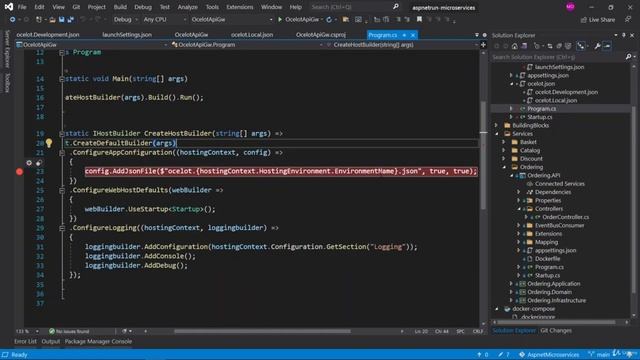Click the Save All toolbar icon
This screenshot has width=640, height=360.
(71, 19)
